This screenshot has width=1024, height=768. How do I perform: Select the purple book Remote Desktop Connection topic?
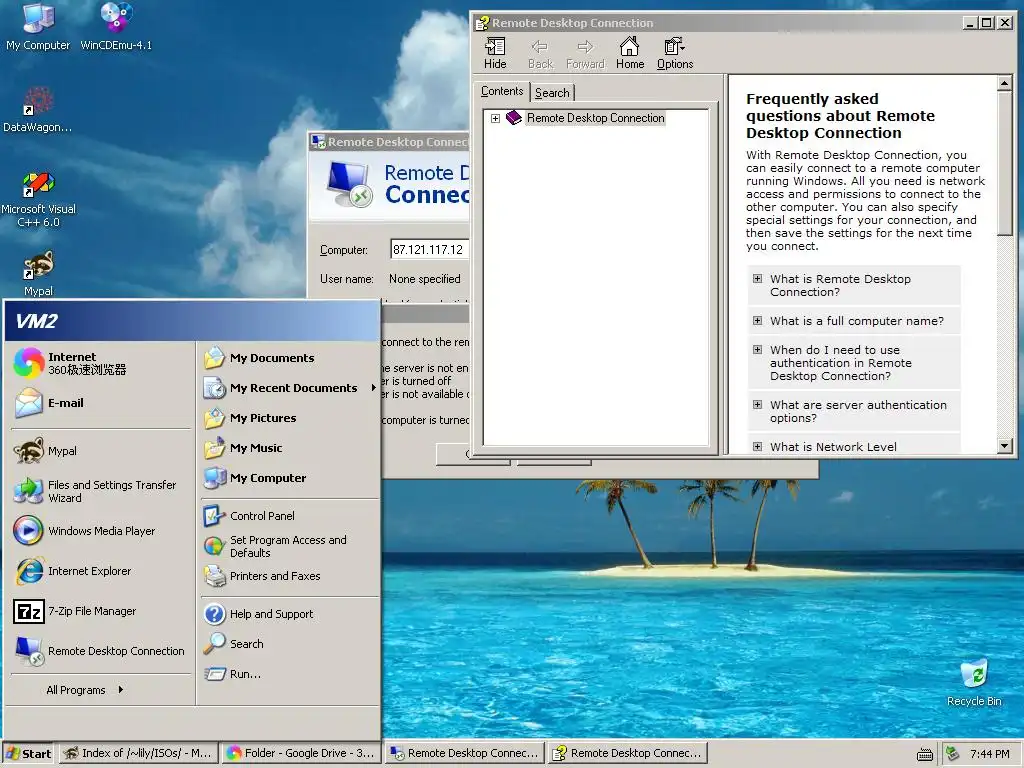tap(587, 118)
